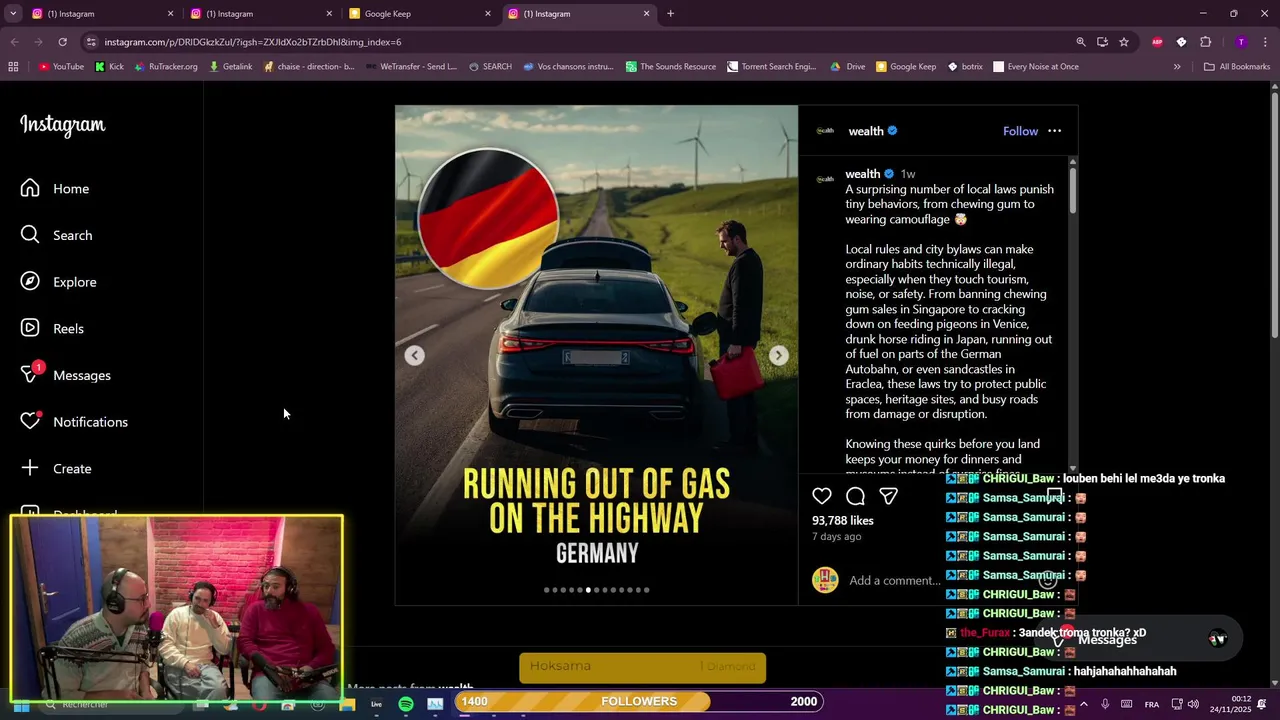
Task: Click wealth avatar in post header
Action: (x=825, y=131)
